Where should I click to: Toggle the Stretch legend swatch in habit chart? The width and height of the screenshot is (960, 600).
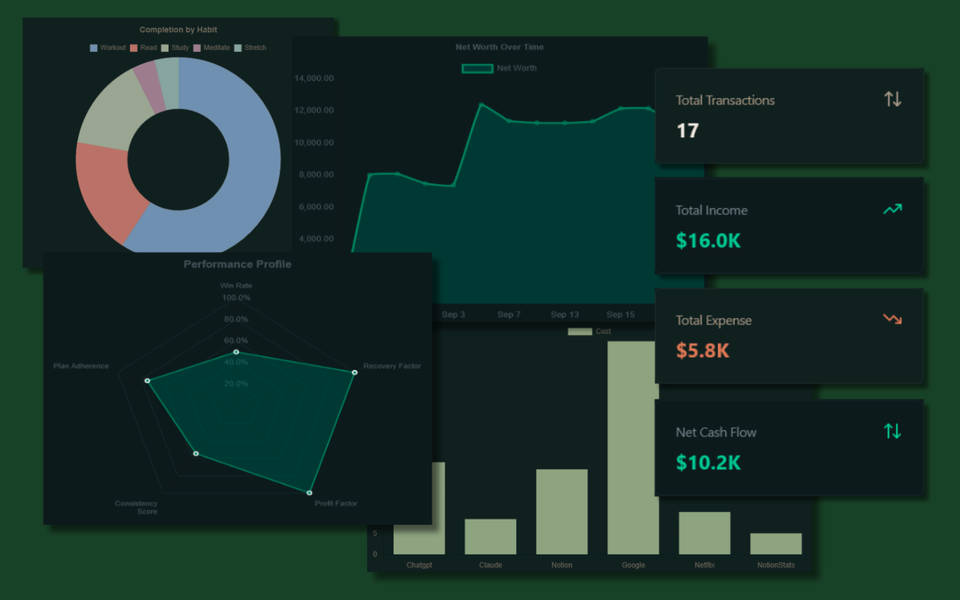click(x=238, y=48)
